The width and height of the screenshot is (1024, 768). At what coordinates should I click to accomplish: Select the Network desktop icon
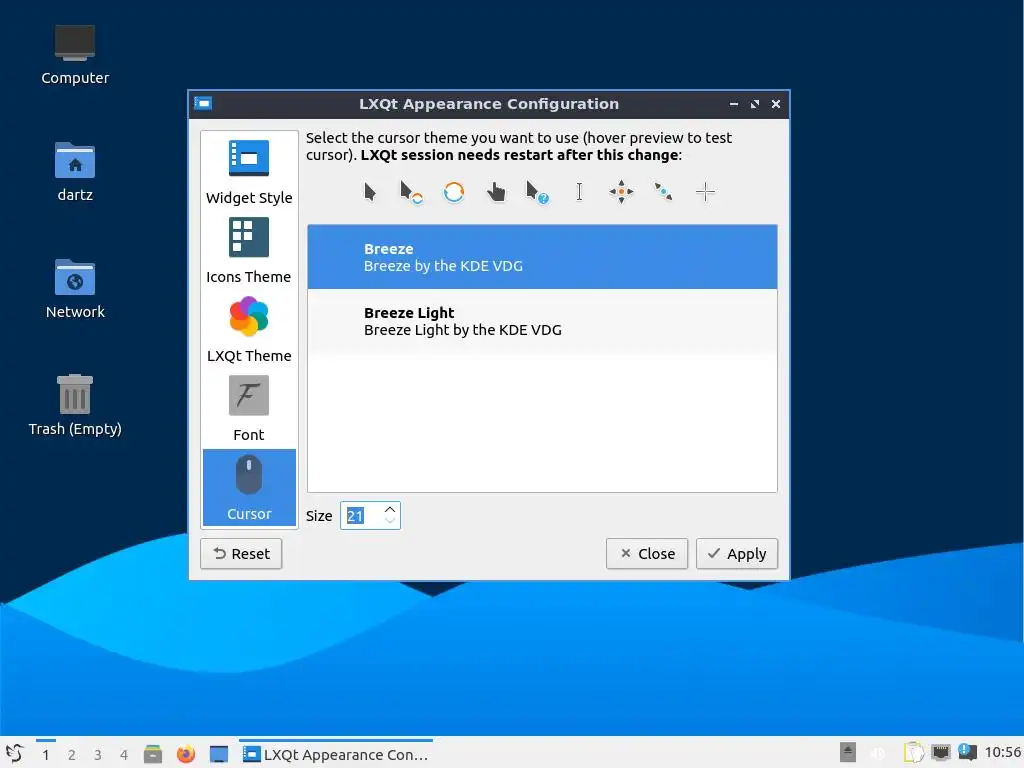pos(75,289)
